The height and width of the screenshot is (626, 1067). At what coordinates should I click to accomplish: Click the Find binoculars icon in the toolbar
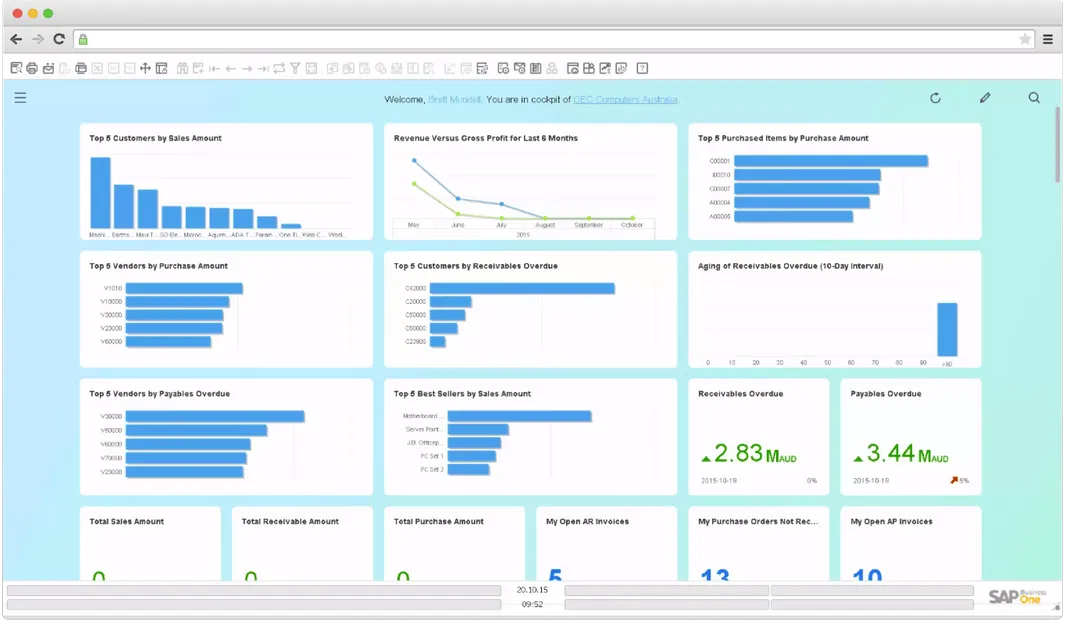180,67
